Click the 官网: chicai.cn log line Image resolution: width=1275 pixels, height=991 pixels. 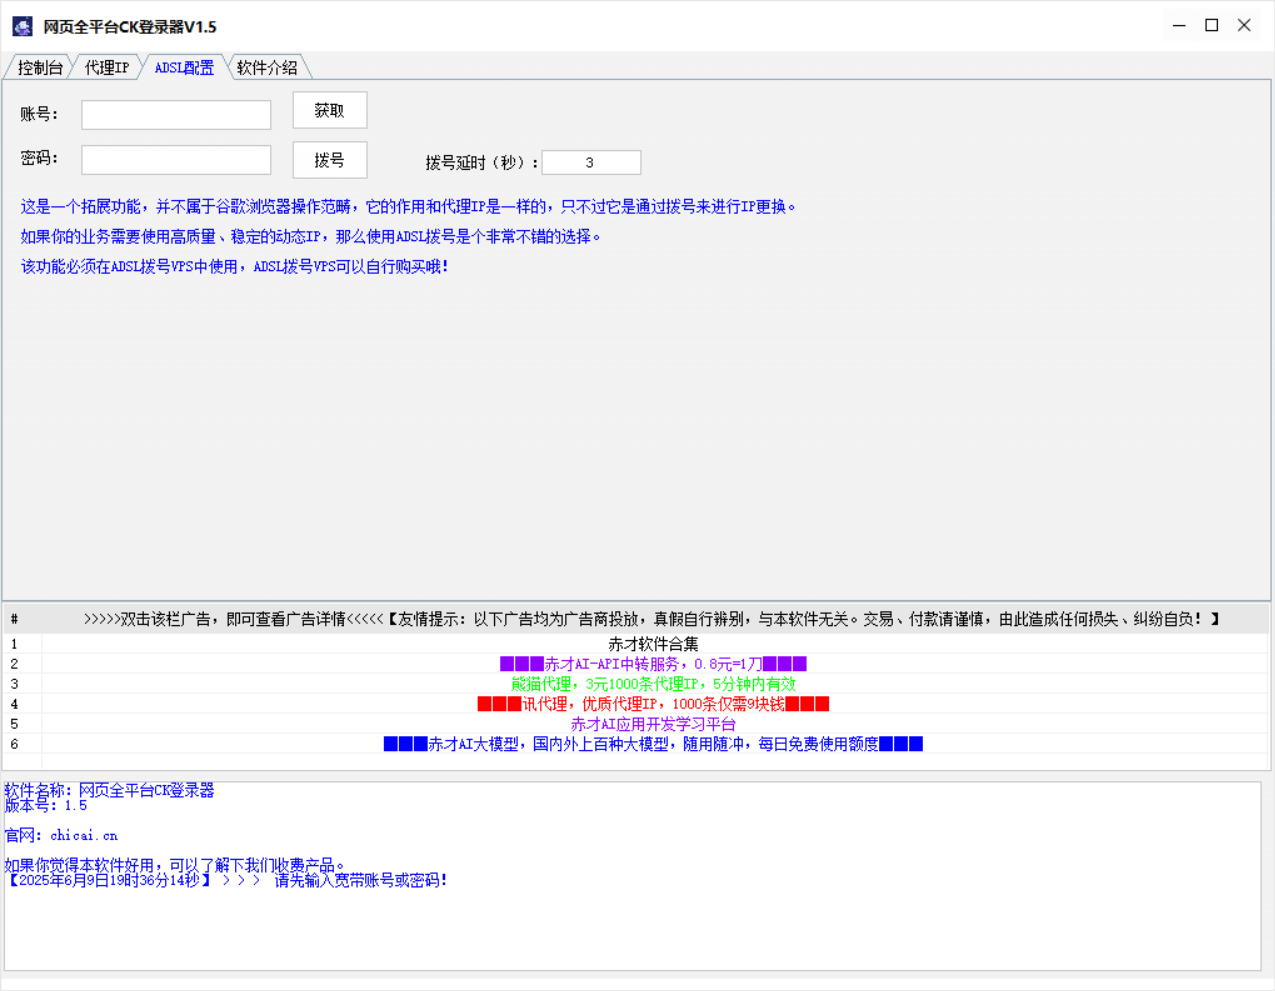click(x=61, y=835)
